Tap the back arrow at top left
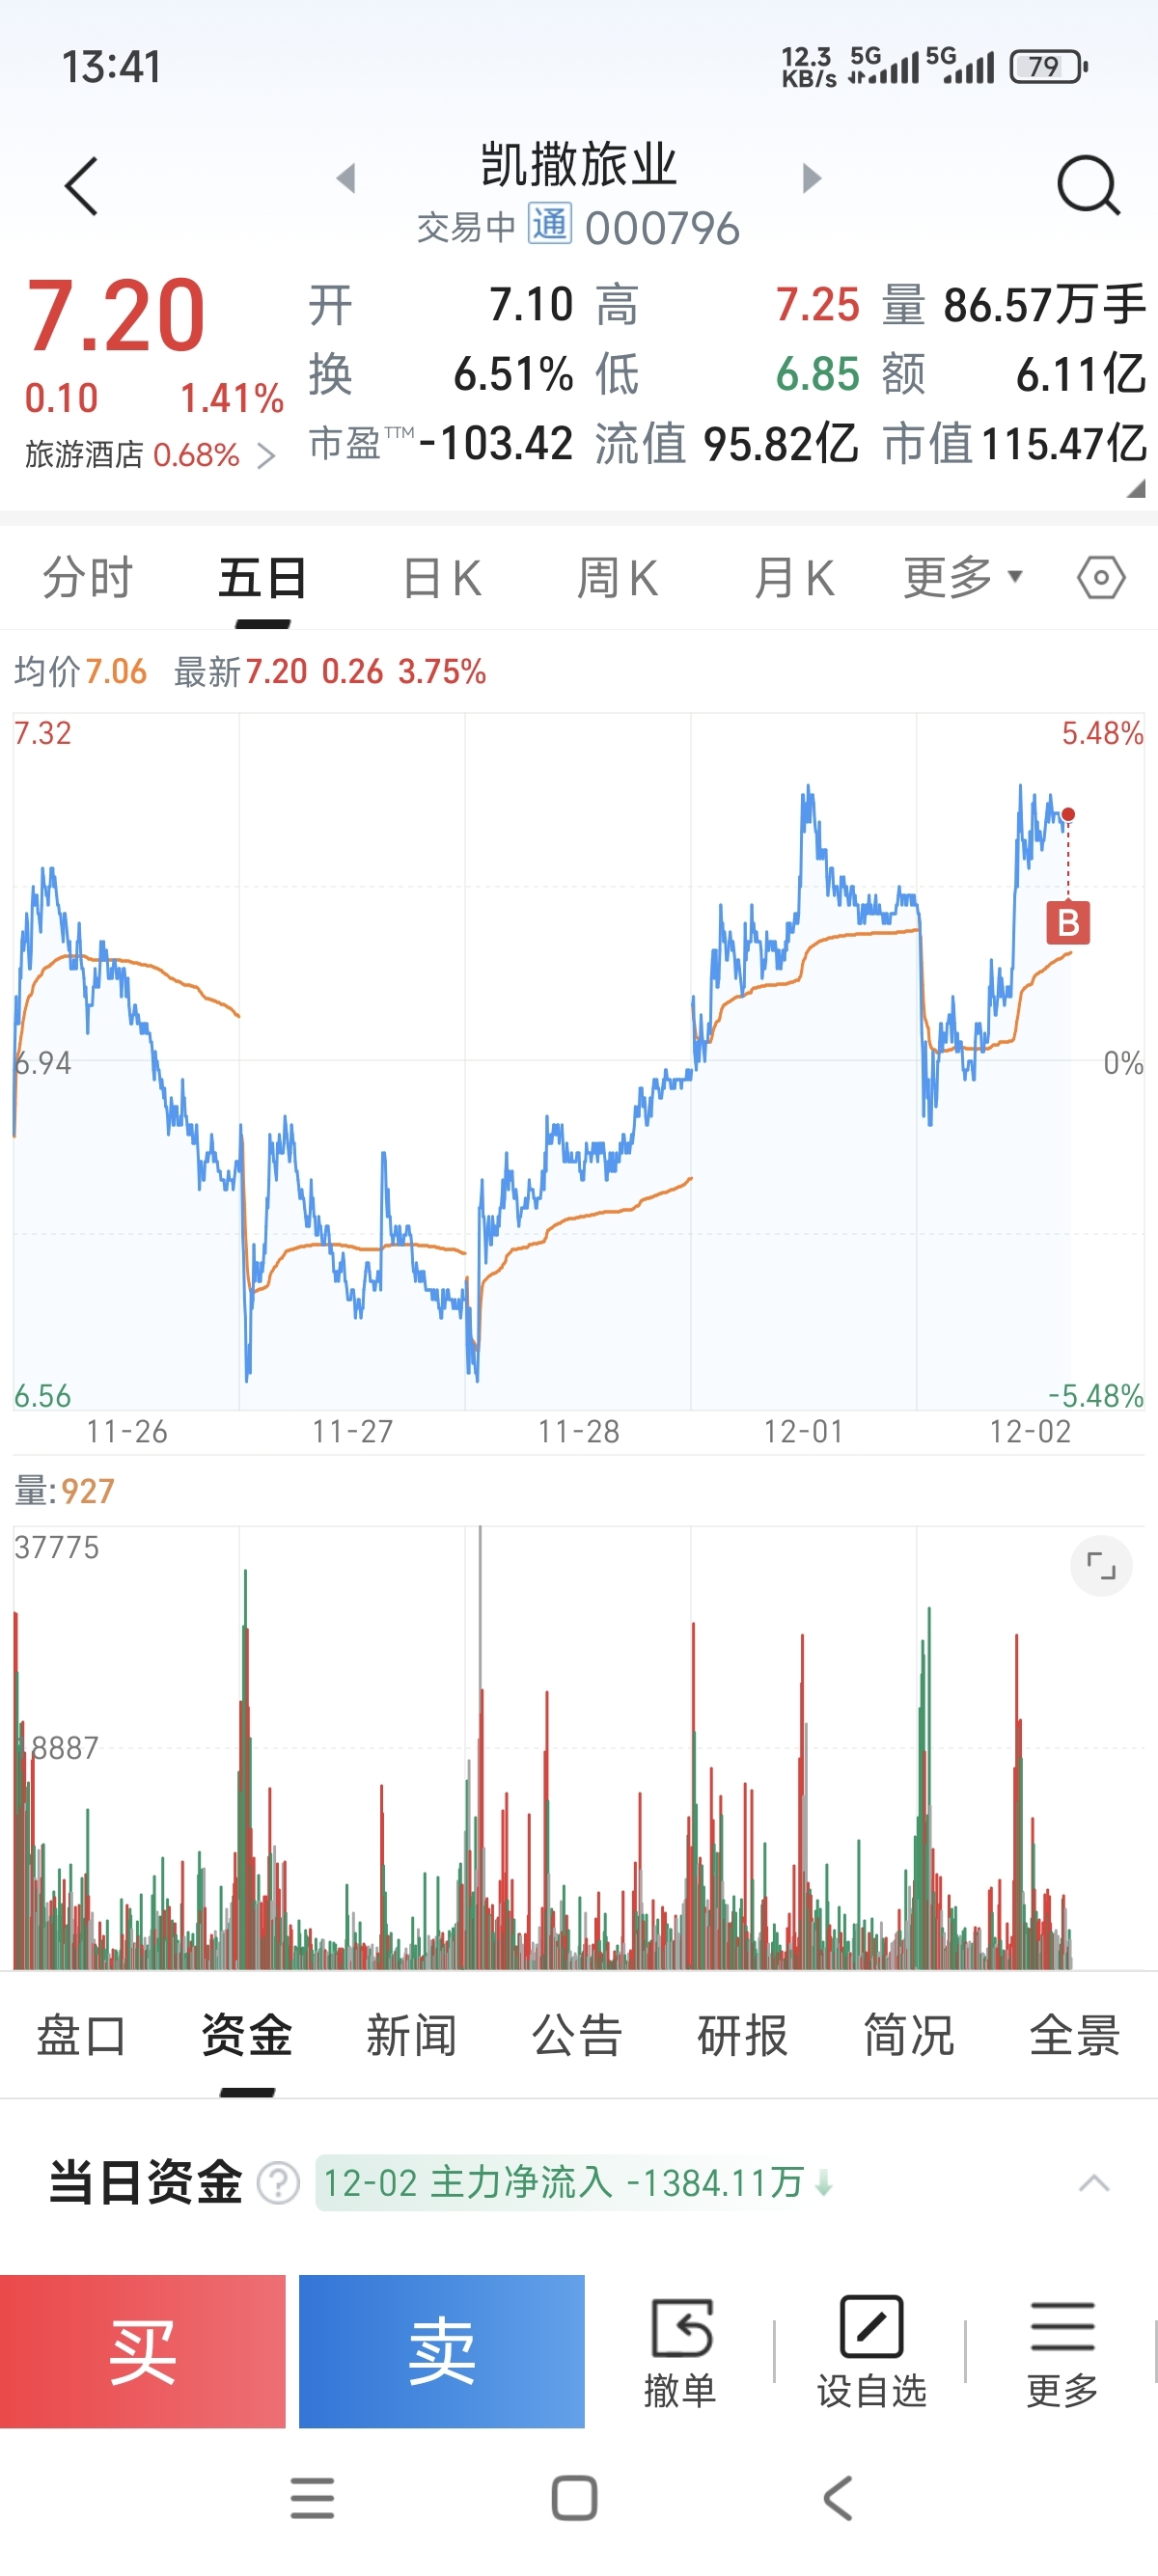The width and height of the screenshot is (1158, 2576). point(82,186)
